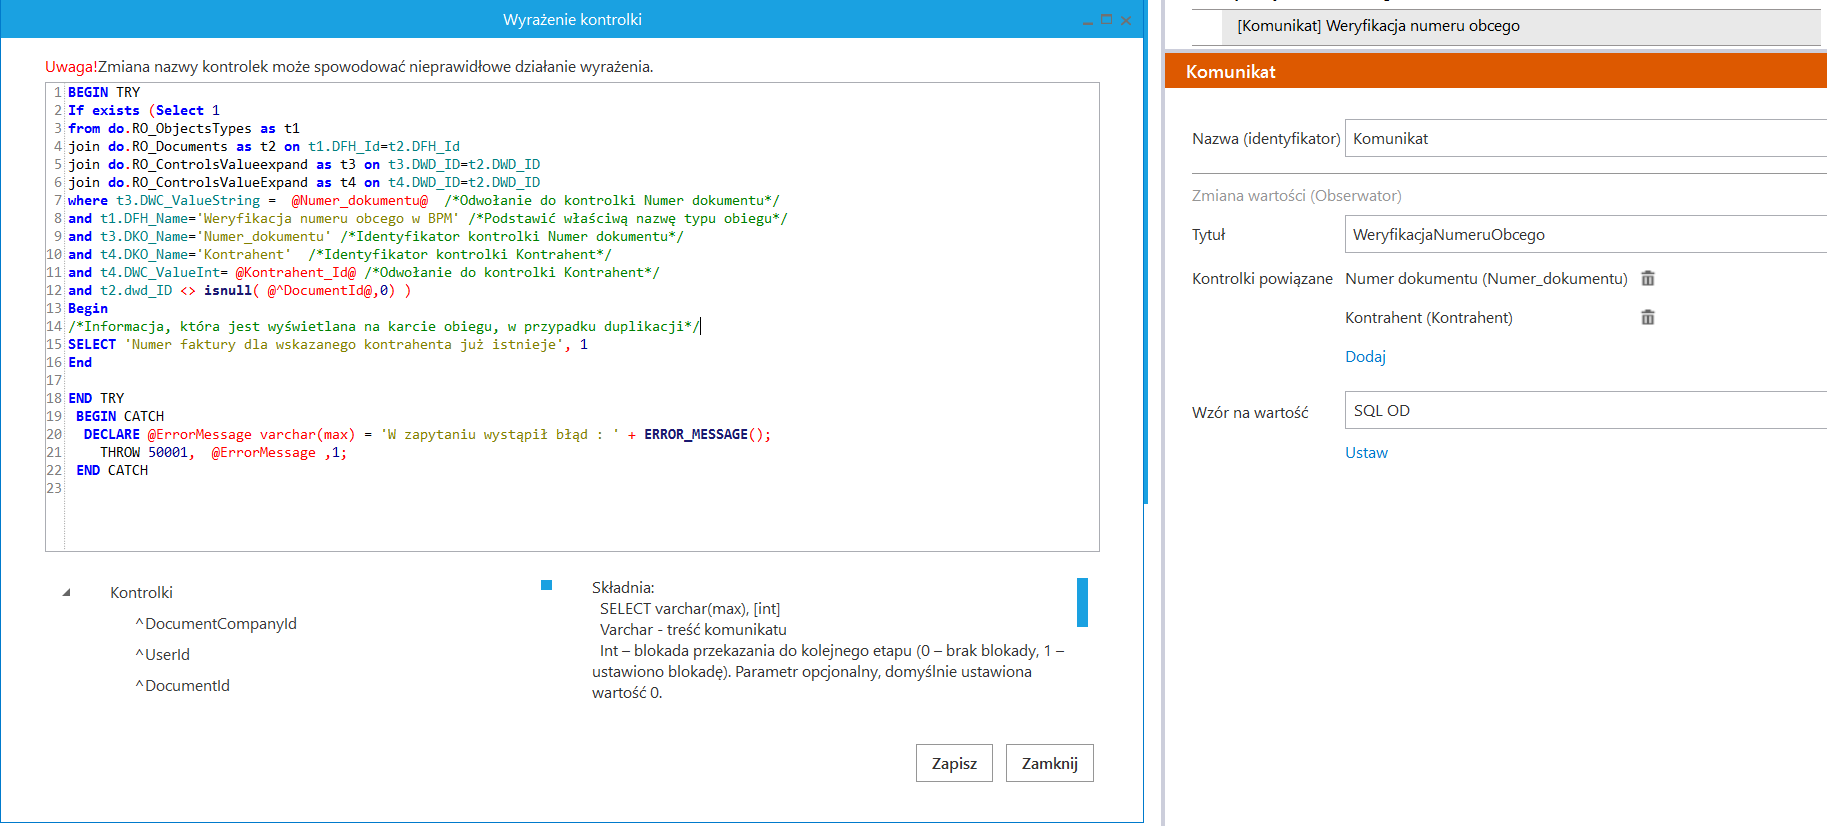Select the [Komunikat] Weryfikacja numeru obcego item
The image size is (1827, 826).
1378,26
